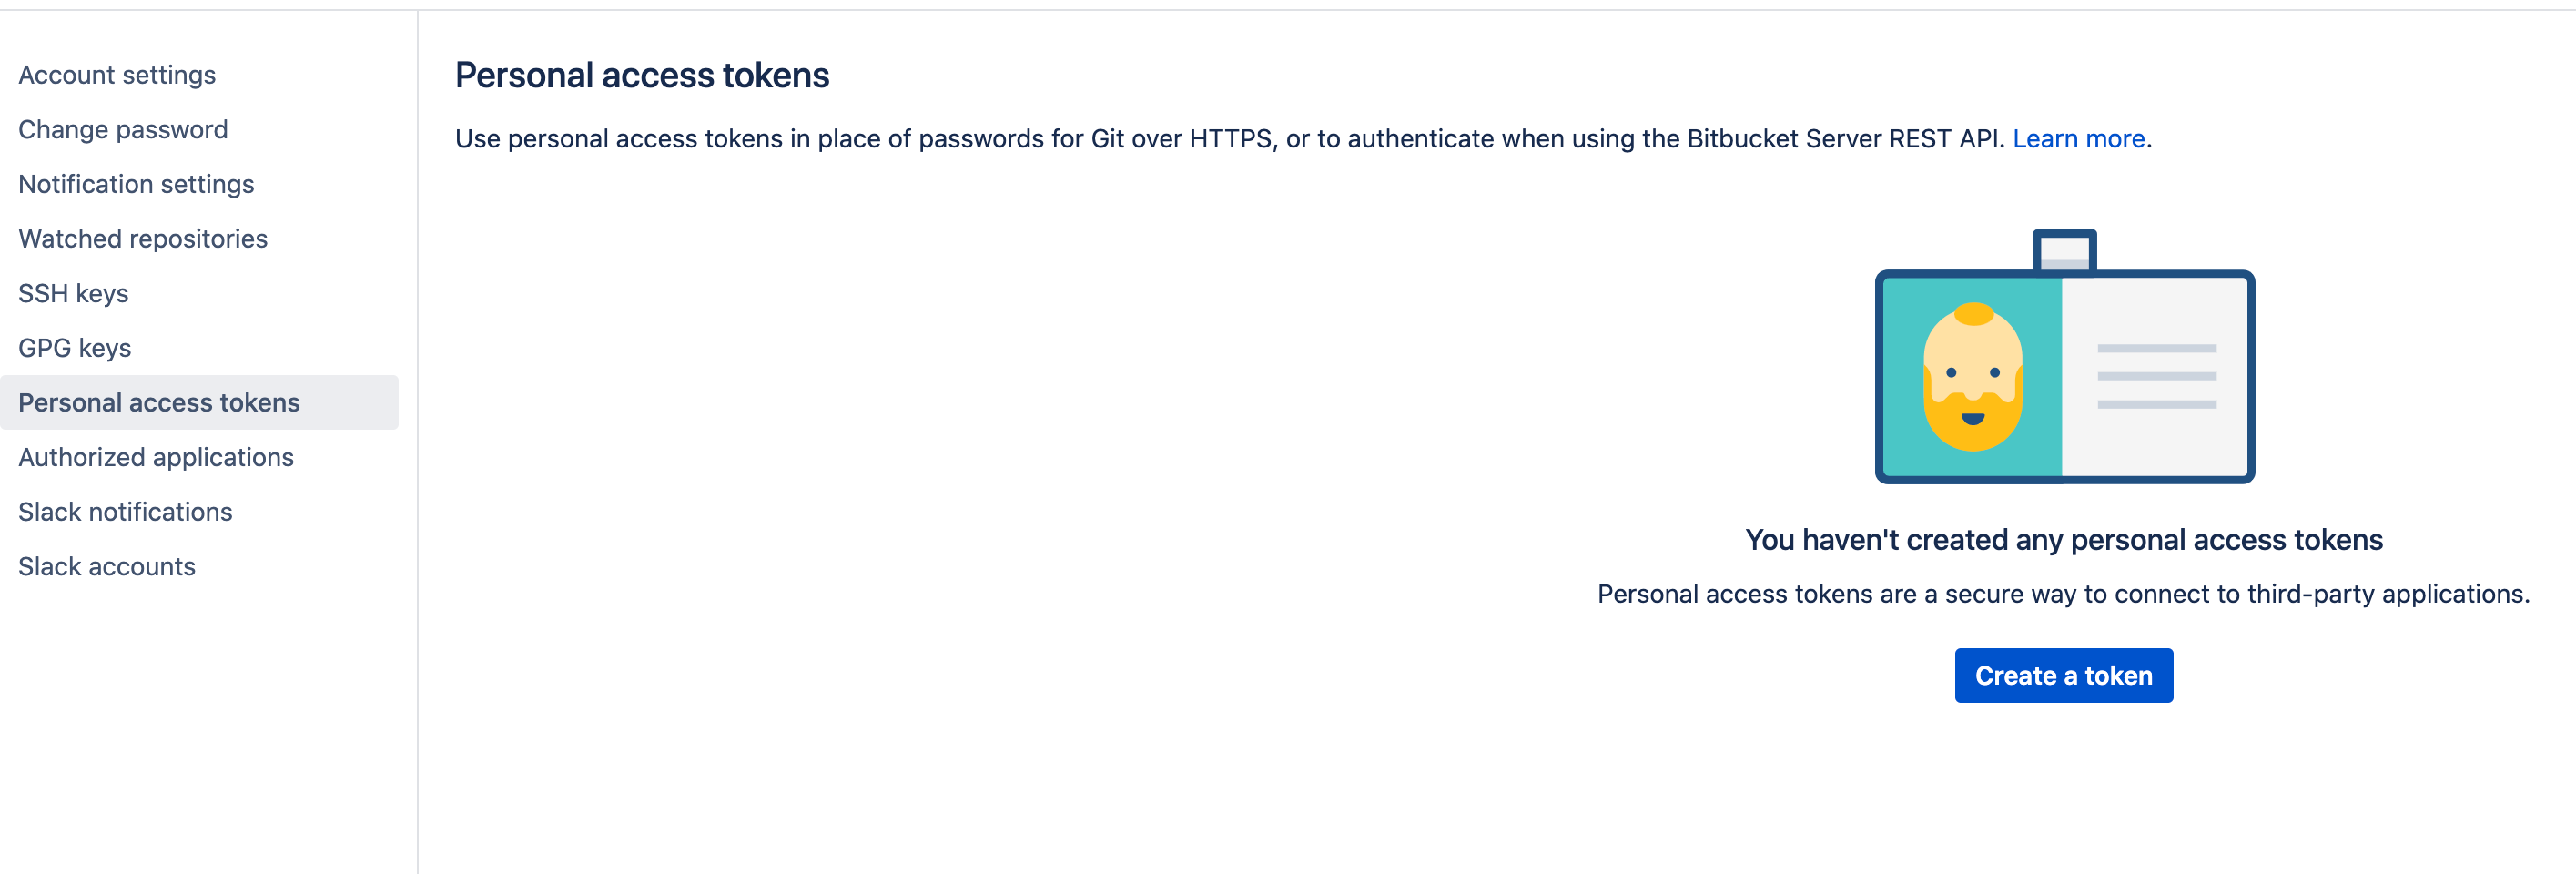Open the SSH keys section
The image size is (2576, 874).
[x=73, y=293]
